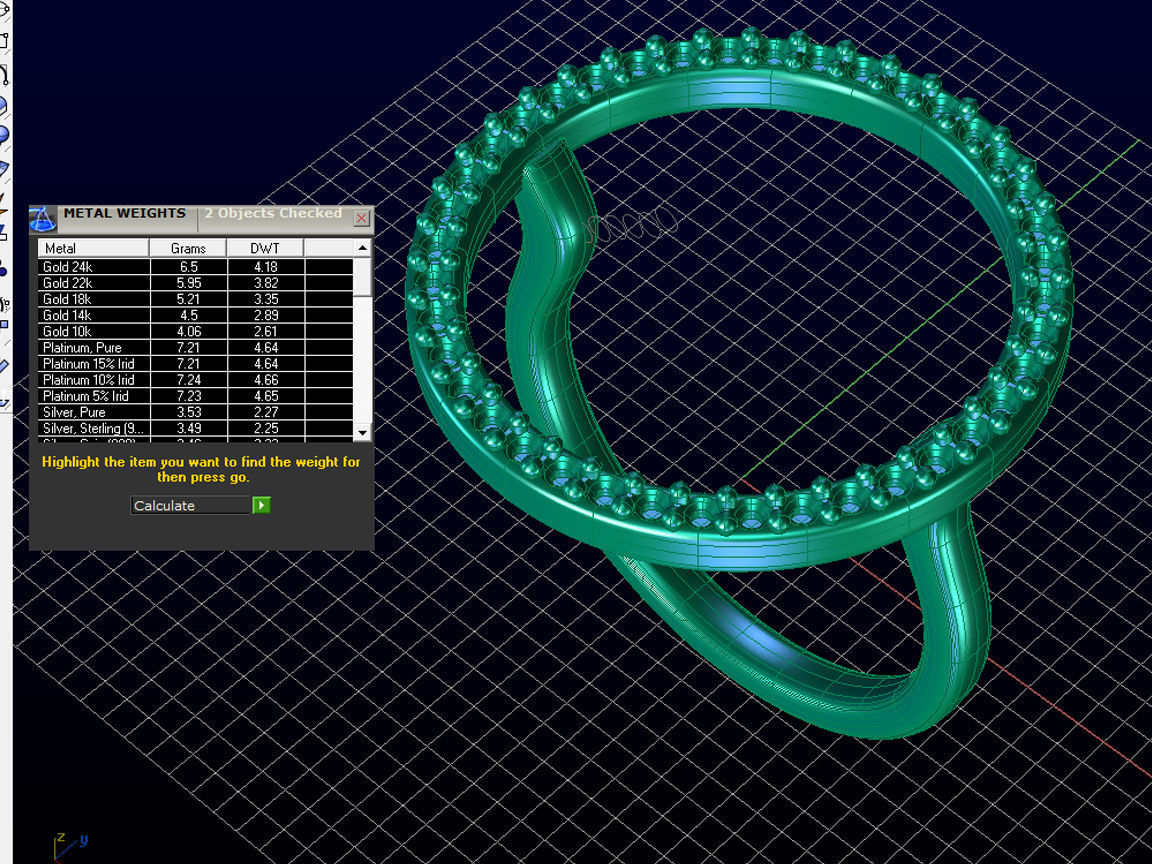Image resolution: width=1152 pixels, height=864 pixels.
Task: Click the 4.5 grams value for Gold 14k
Action: tap(189, 315)
